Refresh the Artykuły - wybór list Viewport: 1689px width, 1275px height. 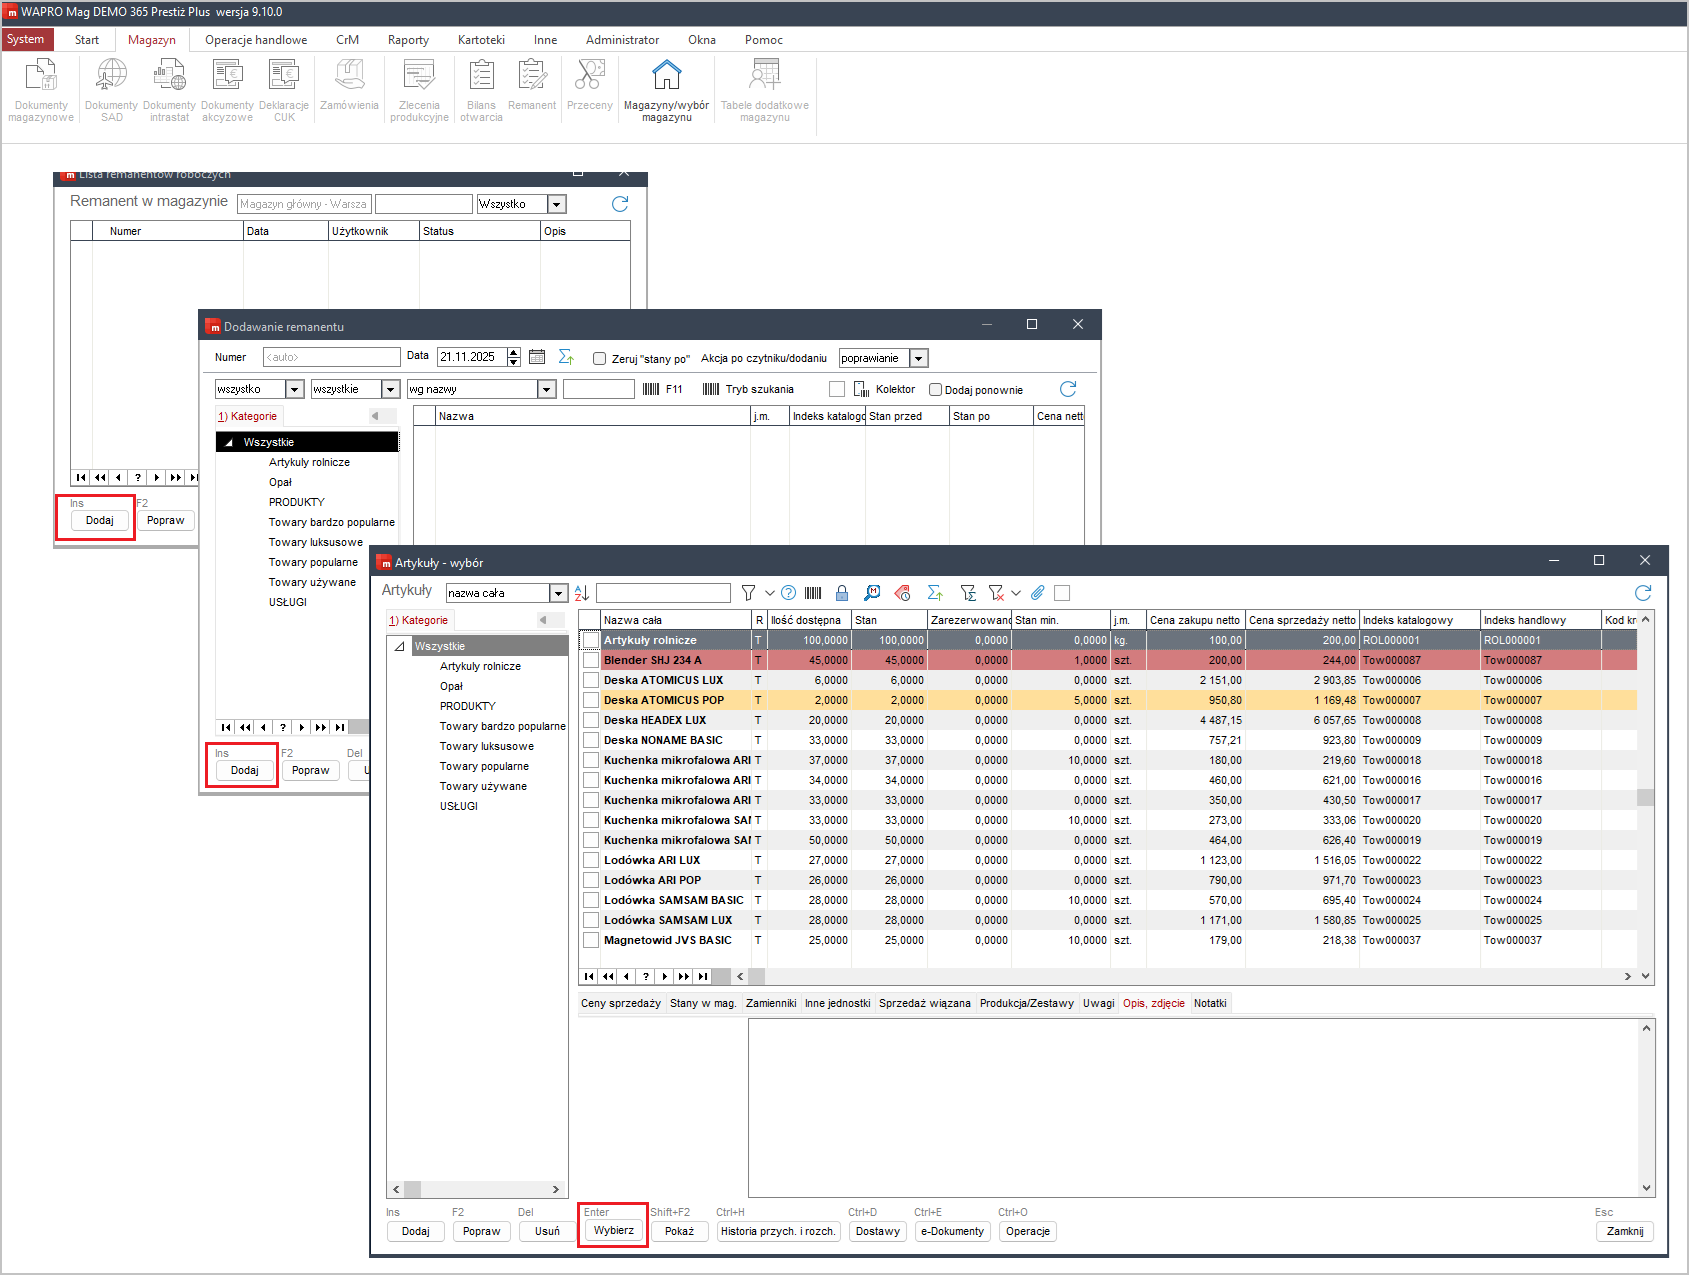[x=1642, y=593]
